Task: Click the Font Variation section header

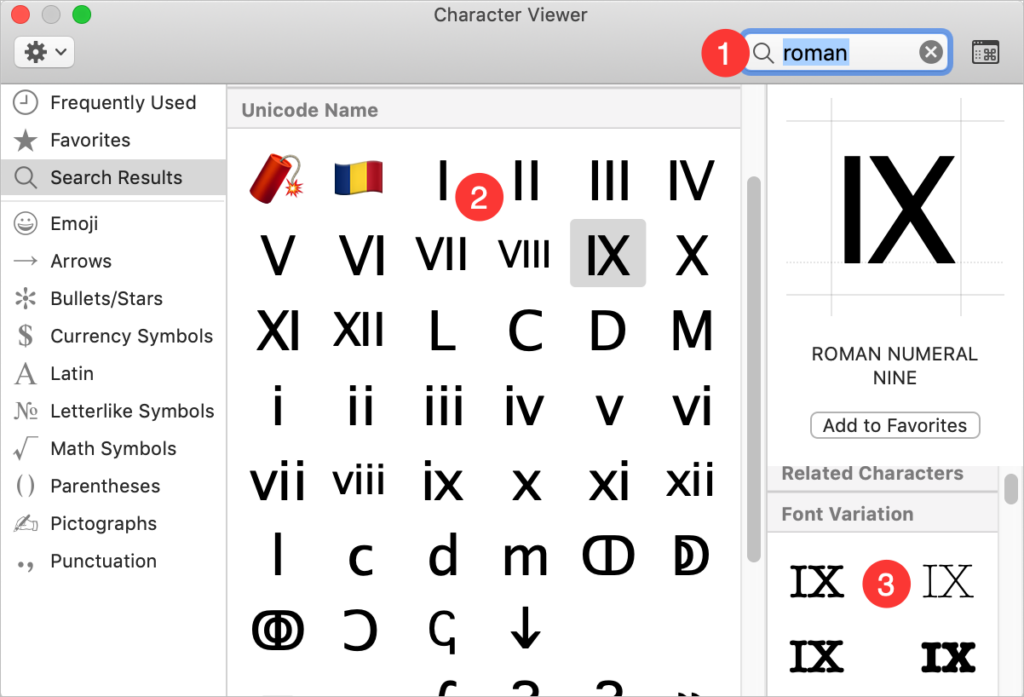Action: 882,514
